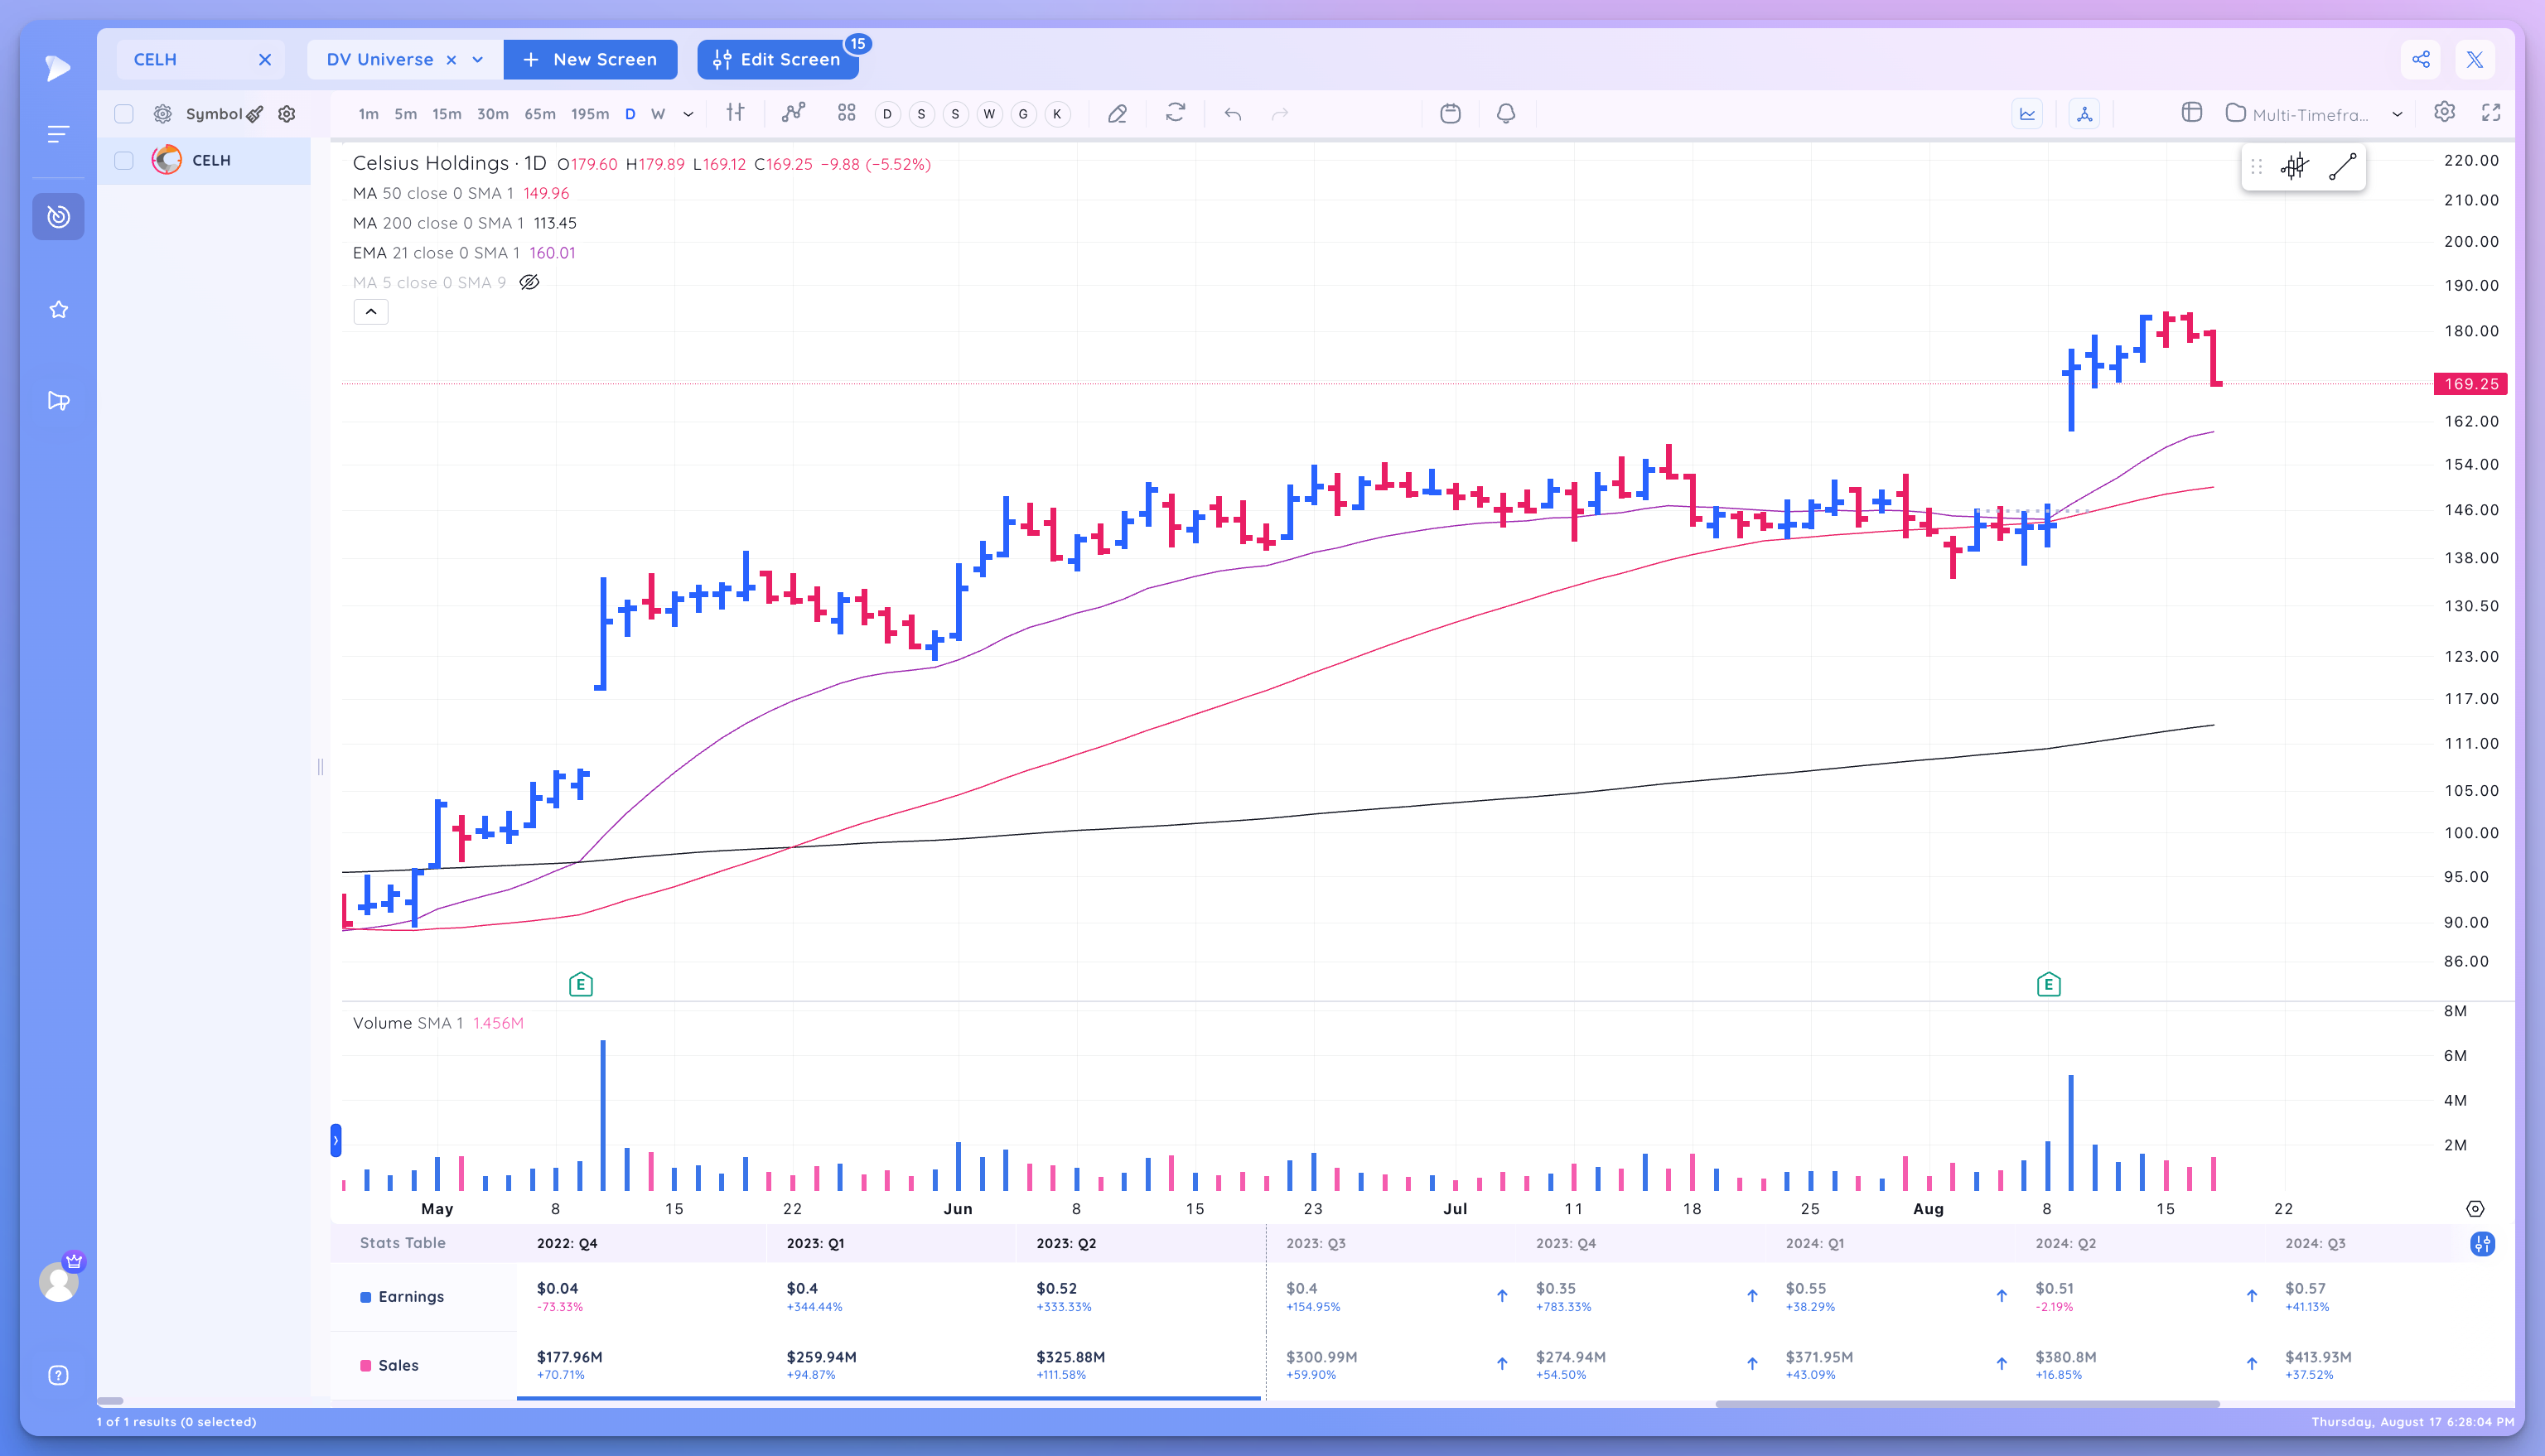The width and height of the screenshot is (2545, 1456).
Task: Expand the left volume panel arrow
Action: click(336, 1140)
